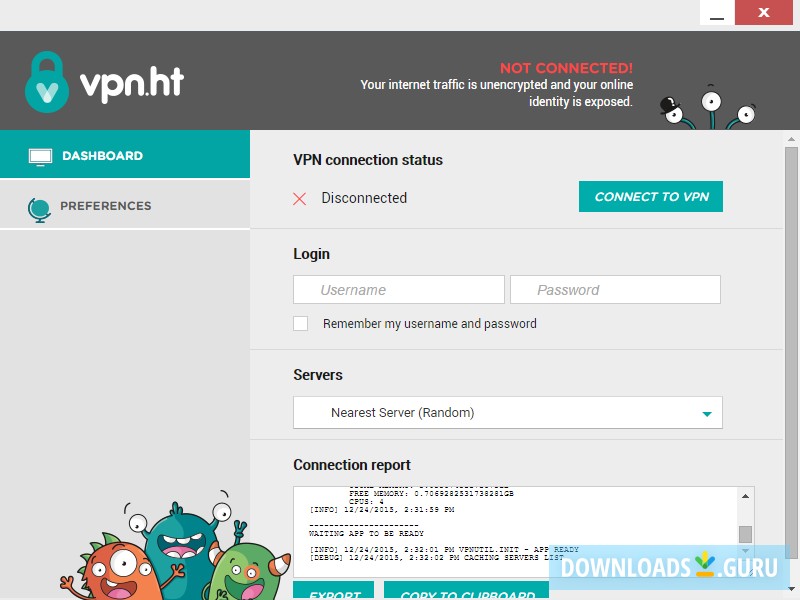Enable Remember my username and password
The image size is (800, 600).
pos(300,323)
